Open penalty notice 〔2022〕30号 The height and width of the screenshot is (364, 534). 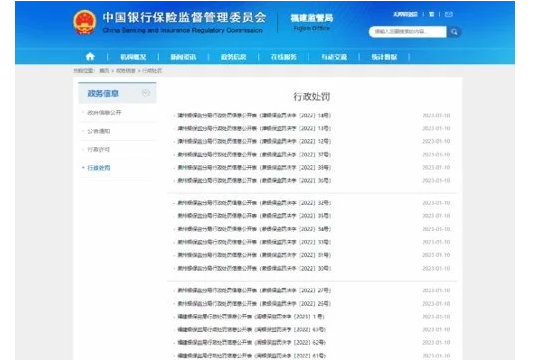coord(254,268)
